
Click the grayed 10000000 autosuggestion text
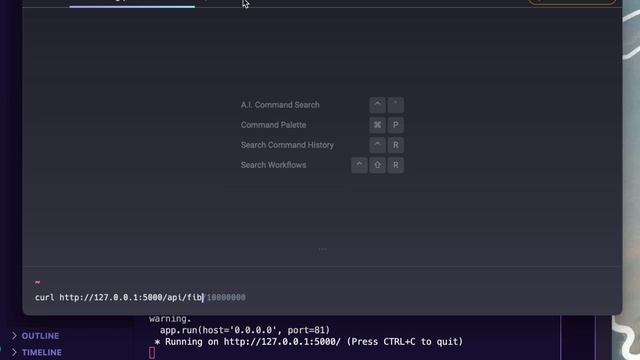point(226,298)
